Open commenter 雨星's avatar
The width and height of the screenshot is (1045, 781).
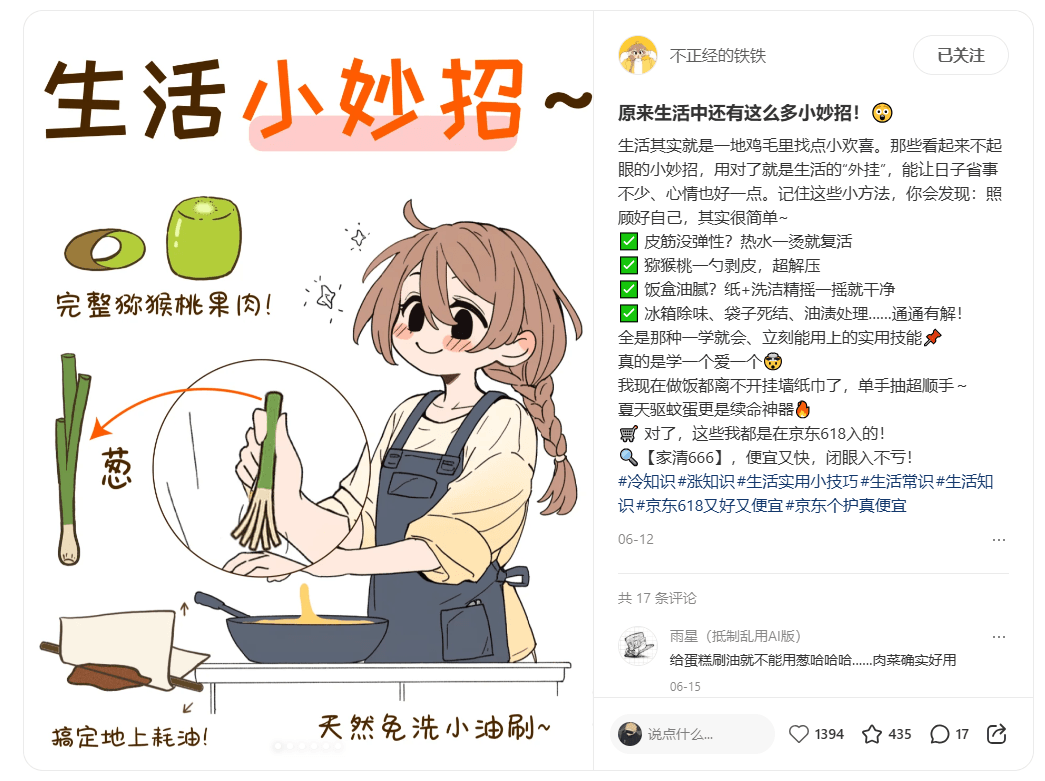[x=638, y=646]
